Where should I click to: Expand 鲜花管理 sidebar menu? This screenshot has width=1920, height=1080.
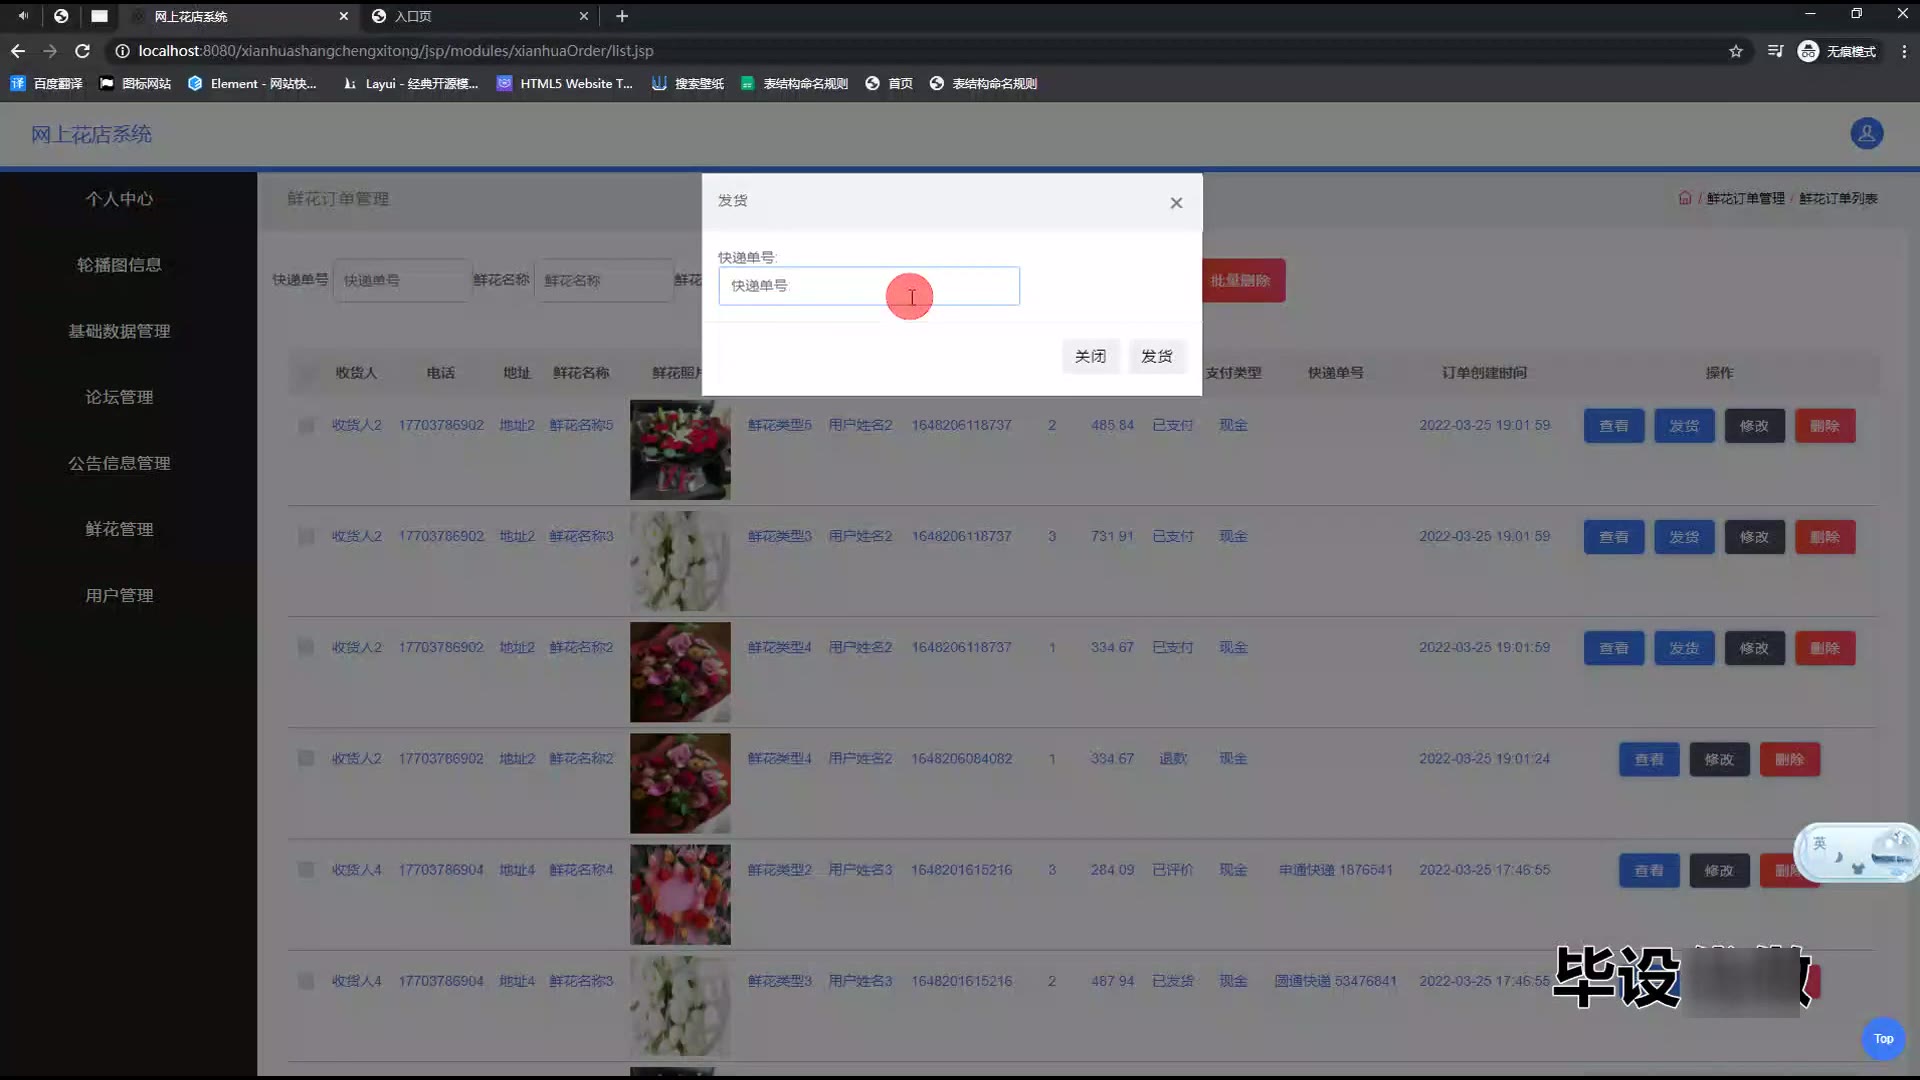pyautogui.click(x=119, y=529)
